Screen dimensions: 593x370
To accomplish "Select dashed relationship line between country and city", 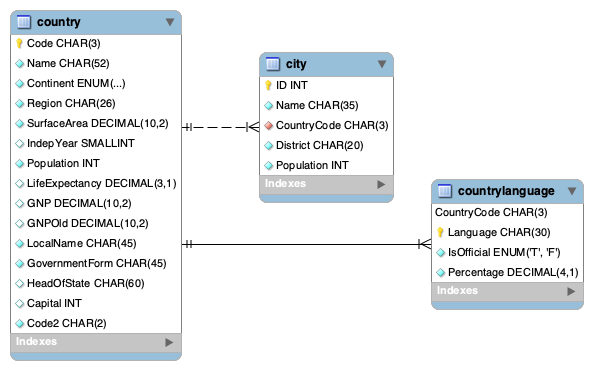I will tap(220, 127).
